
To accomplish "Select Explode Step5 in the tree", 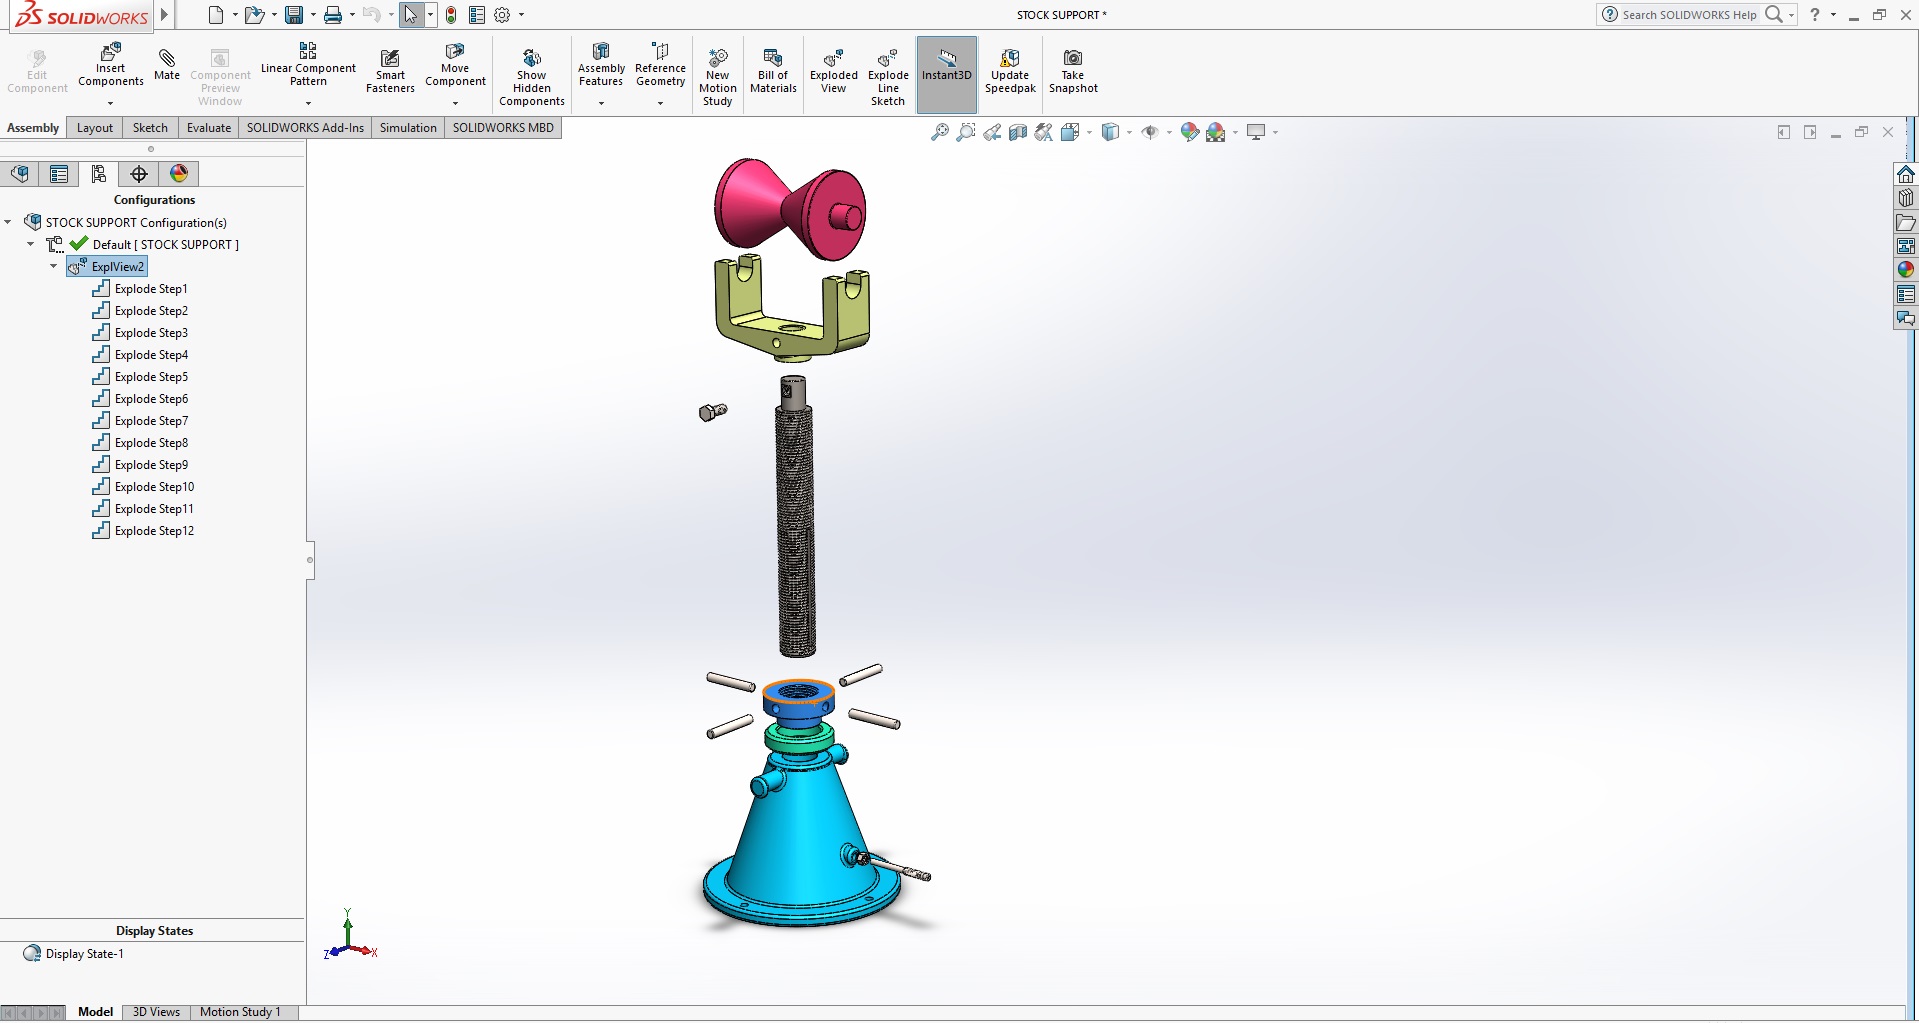I will tap(151, 377).
